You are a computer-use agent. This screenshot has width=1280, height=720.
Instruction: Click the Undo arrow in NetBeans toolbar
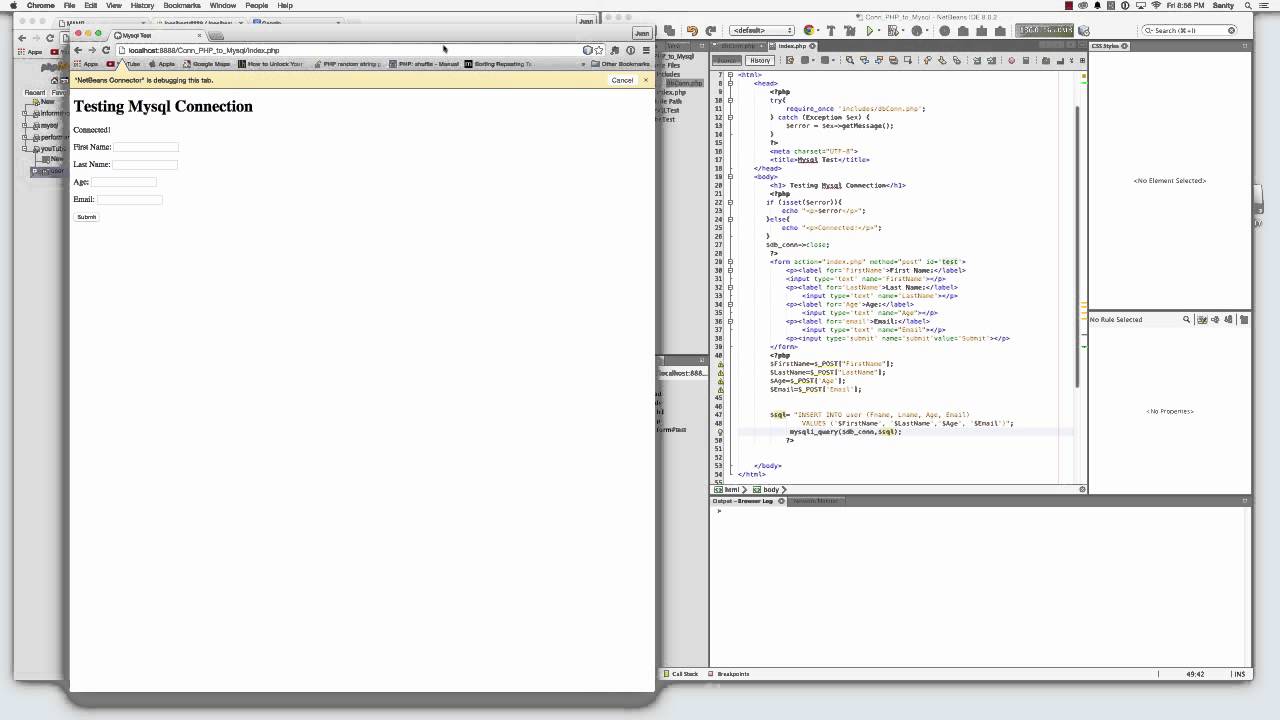click(x=692, y=30)
